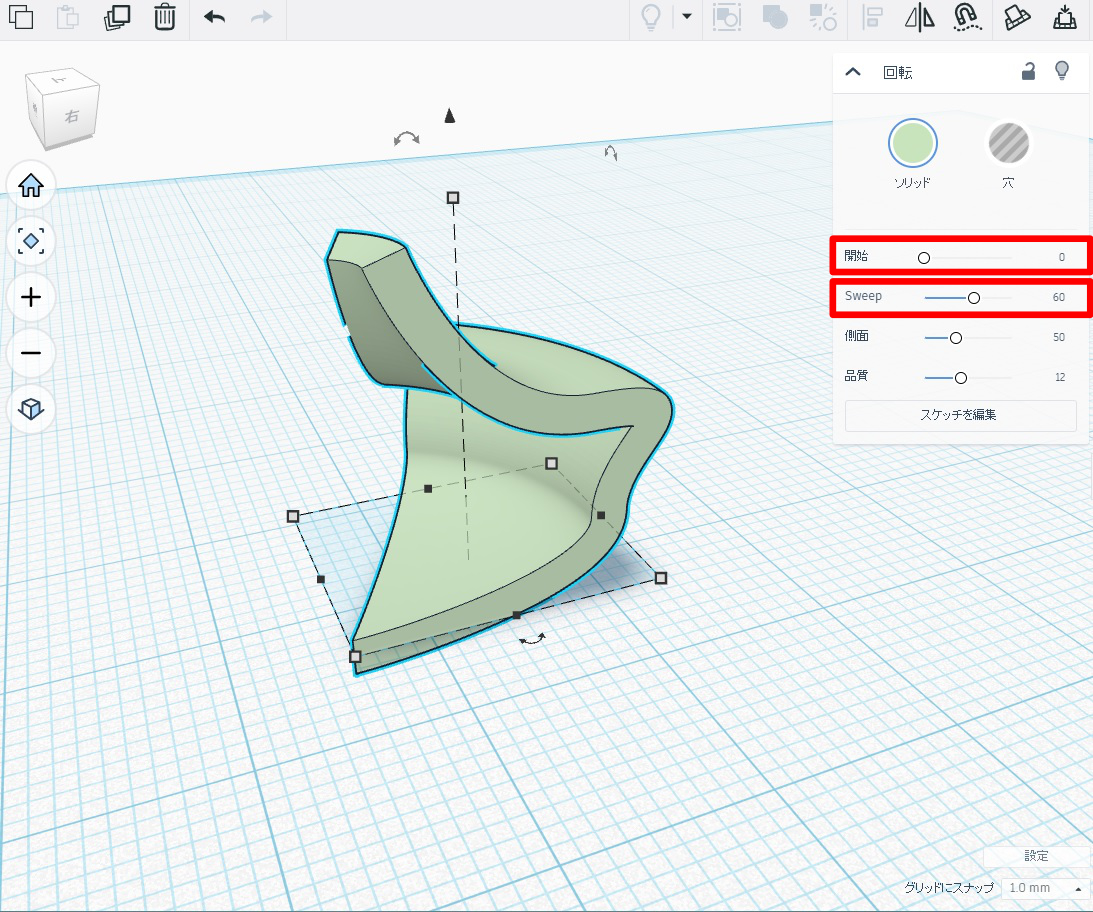Viewport: 1093px width, 912px height.
Task: Toggle the shape visibility lightbulb in panel
Action: click(1062, 70)
